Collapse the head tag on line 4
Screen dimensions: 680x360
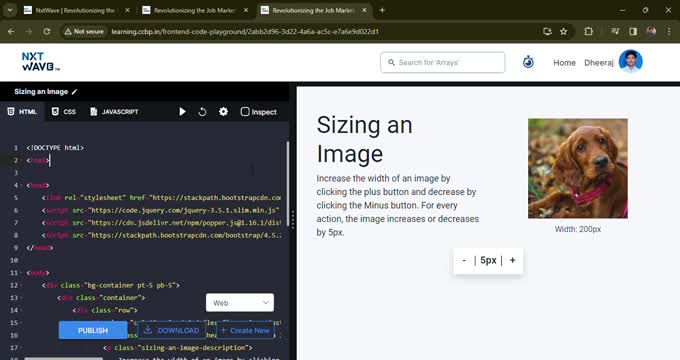tap(21, 186)
